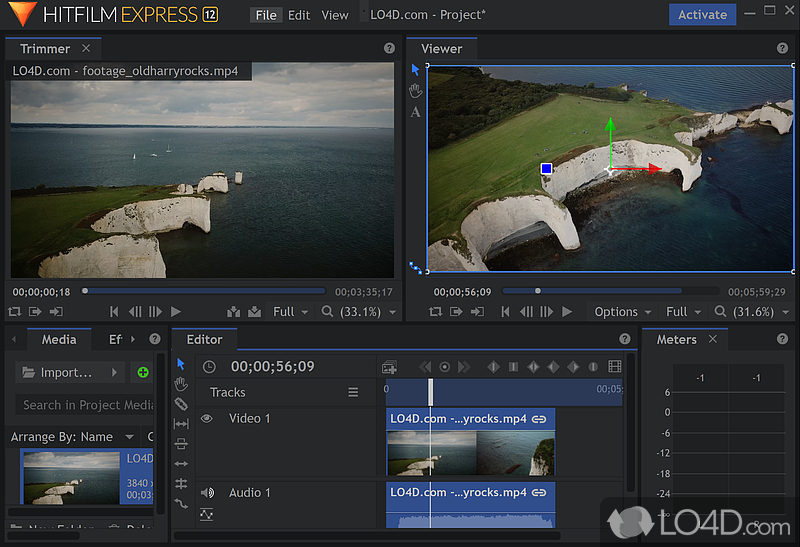800x547 pixels.
Task: Mute the Audio 1 track
Action: point(207,493)
